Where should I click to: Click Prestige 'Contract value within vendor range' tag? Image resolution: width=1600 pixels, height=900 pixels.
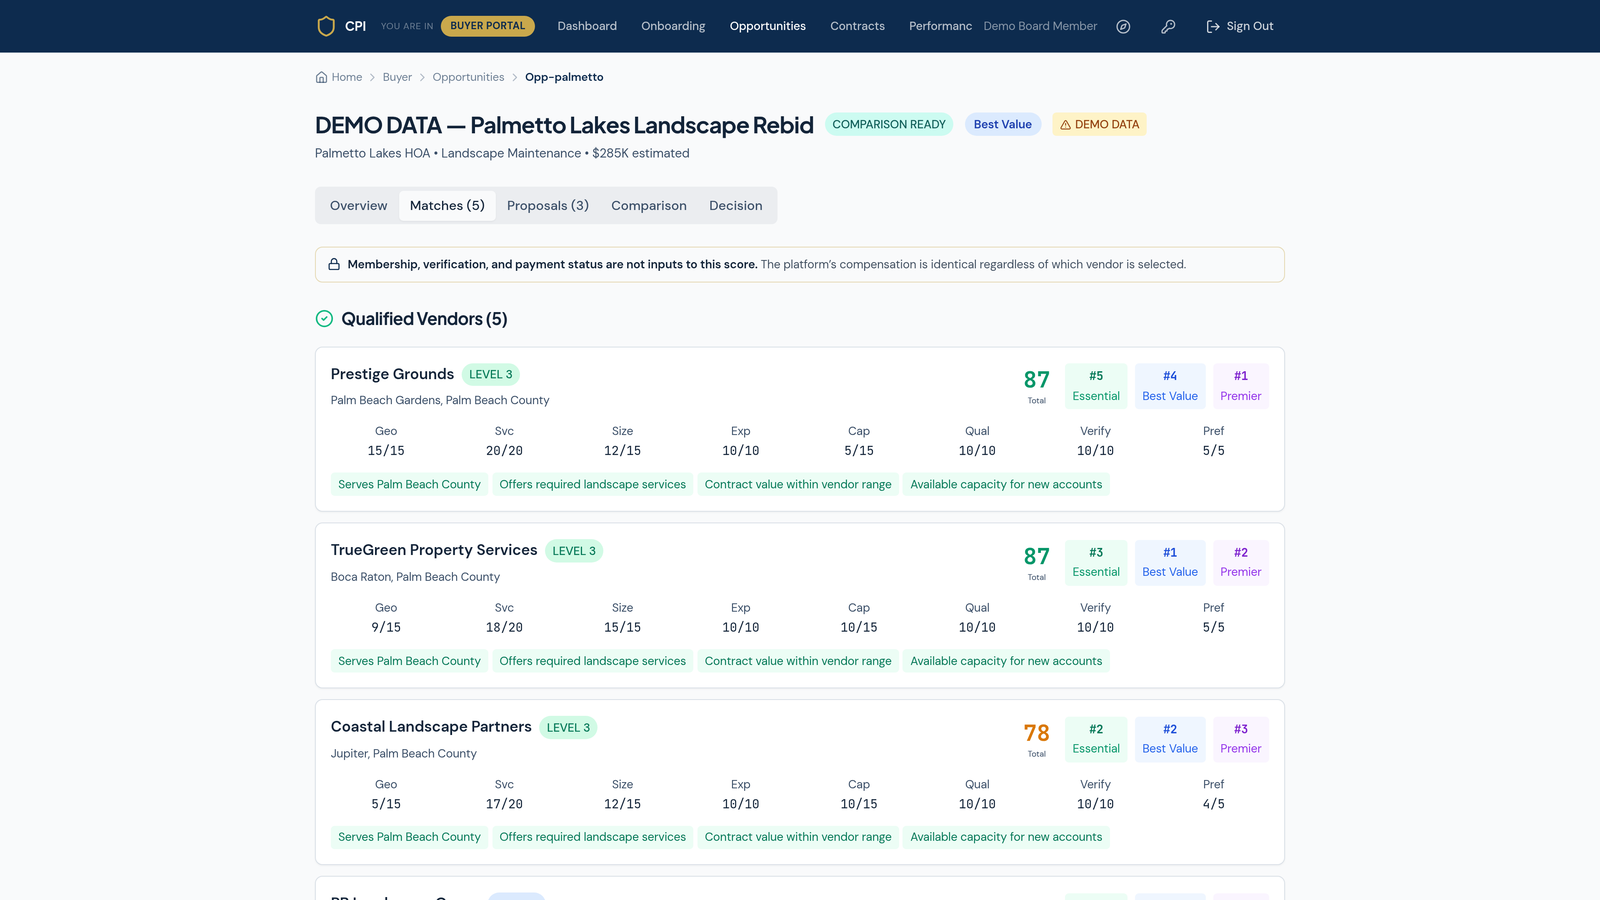point(798,485)
